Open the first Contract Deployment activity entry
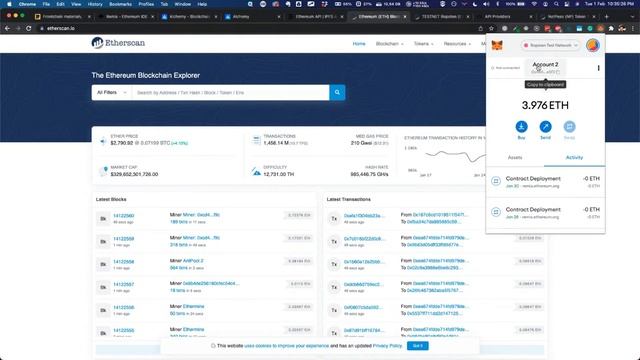 pyautogui.click(x=545, y=182)
